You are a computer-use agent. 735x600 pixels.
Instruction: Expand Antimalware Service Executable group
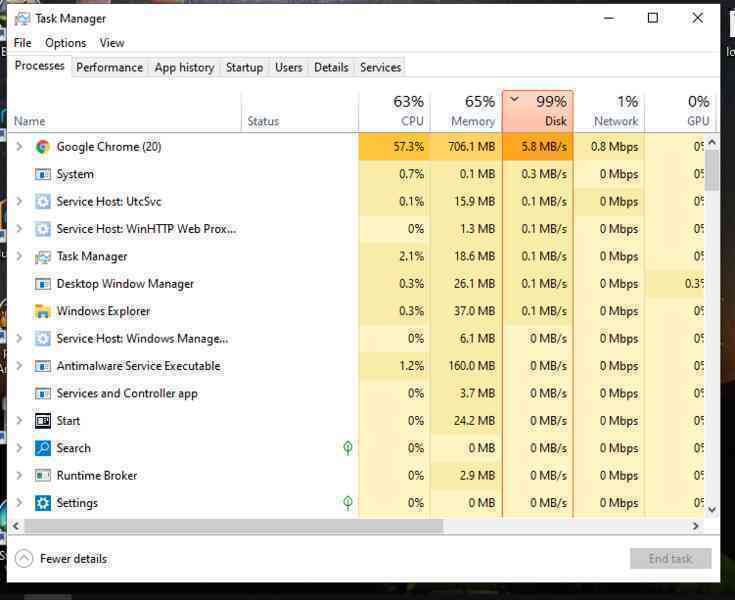(x=19, y=366)
